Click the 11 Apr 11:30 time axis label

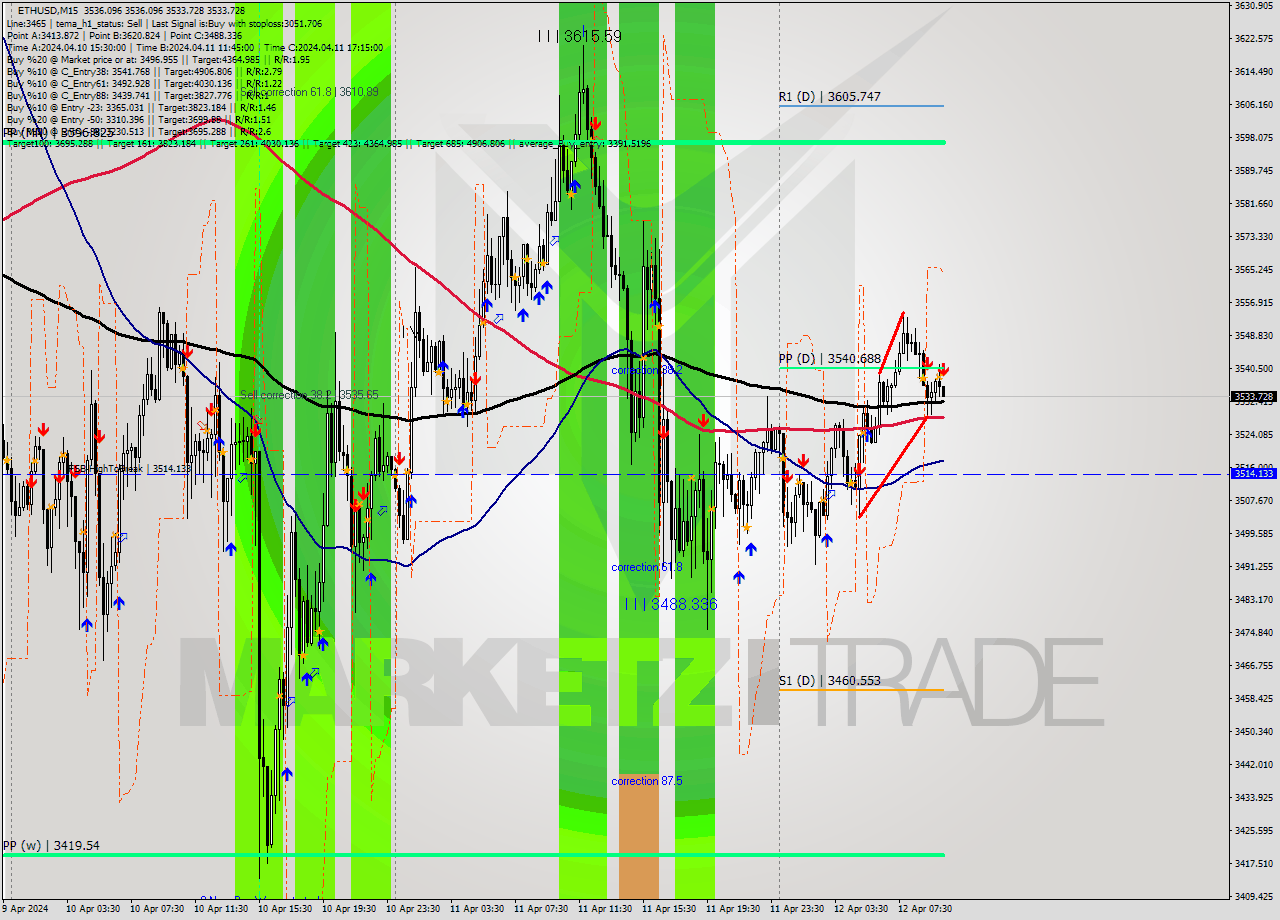tap(606, 909)
